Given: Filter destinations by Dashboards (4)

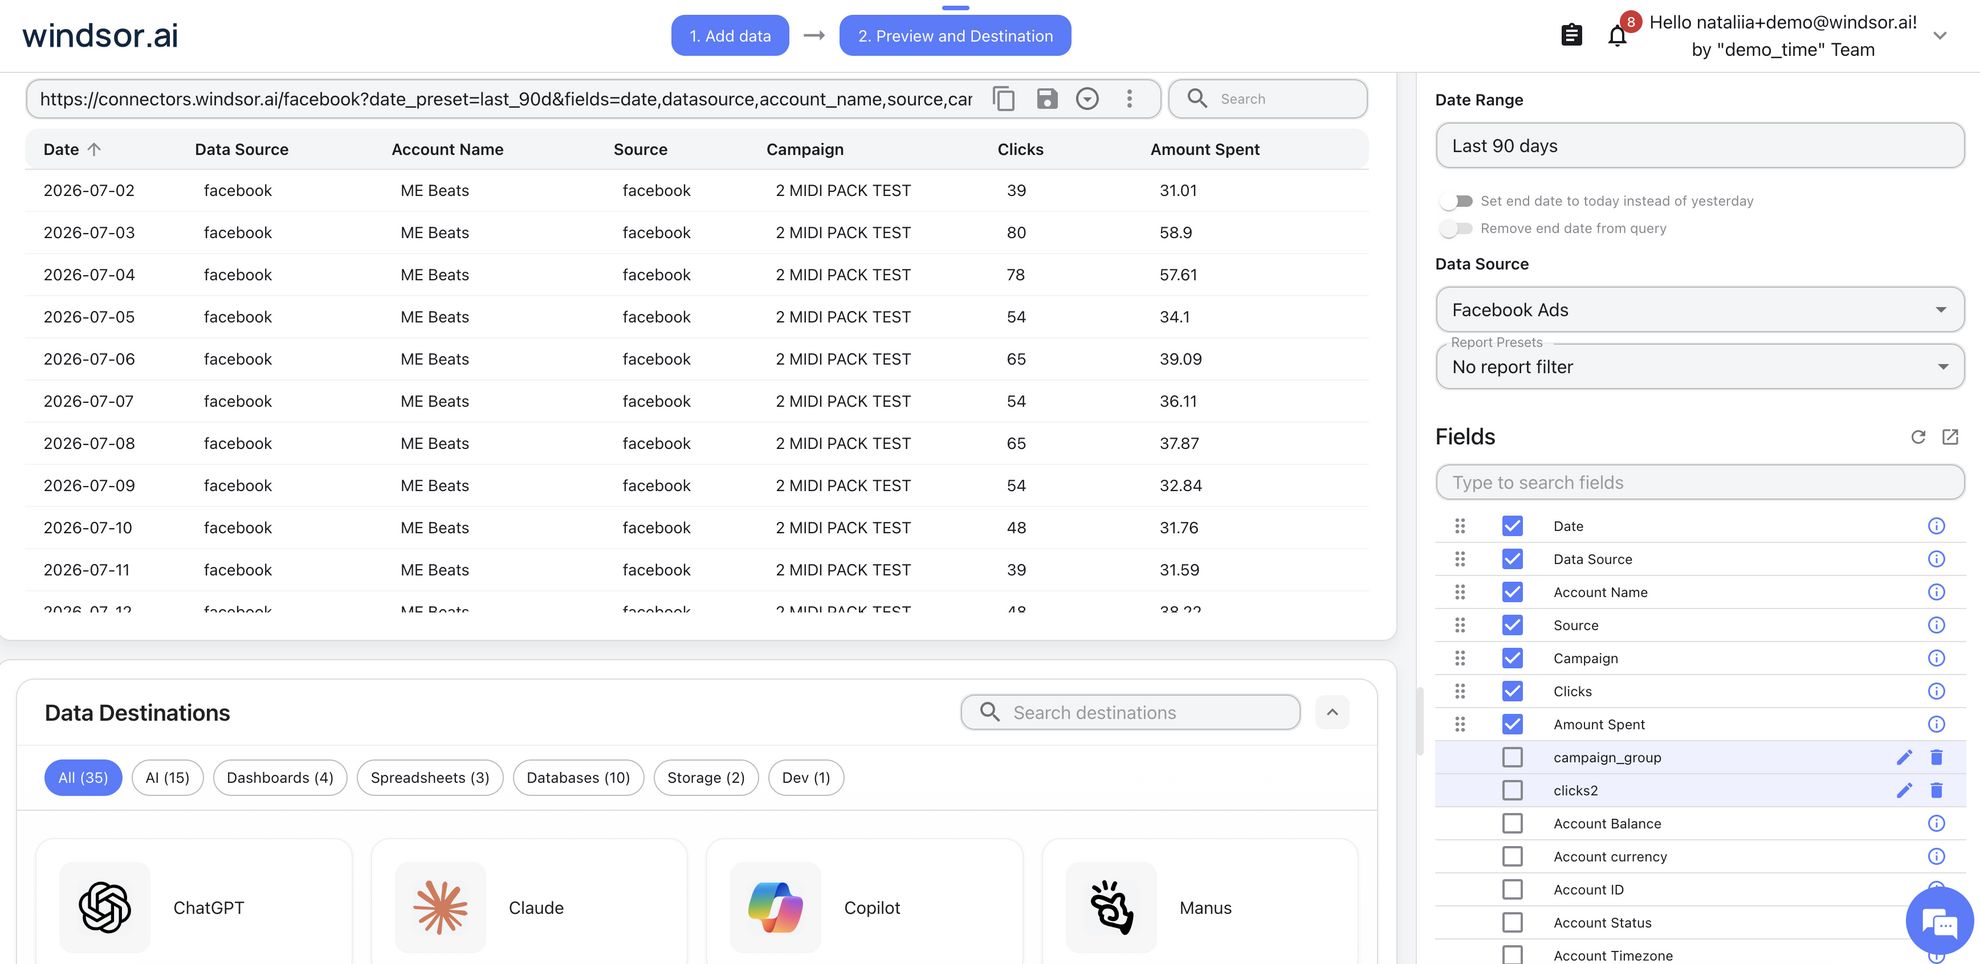Looking at the screenshot, I should (x=280, y=778).
